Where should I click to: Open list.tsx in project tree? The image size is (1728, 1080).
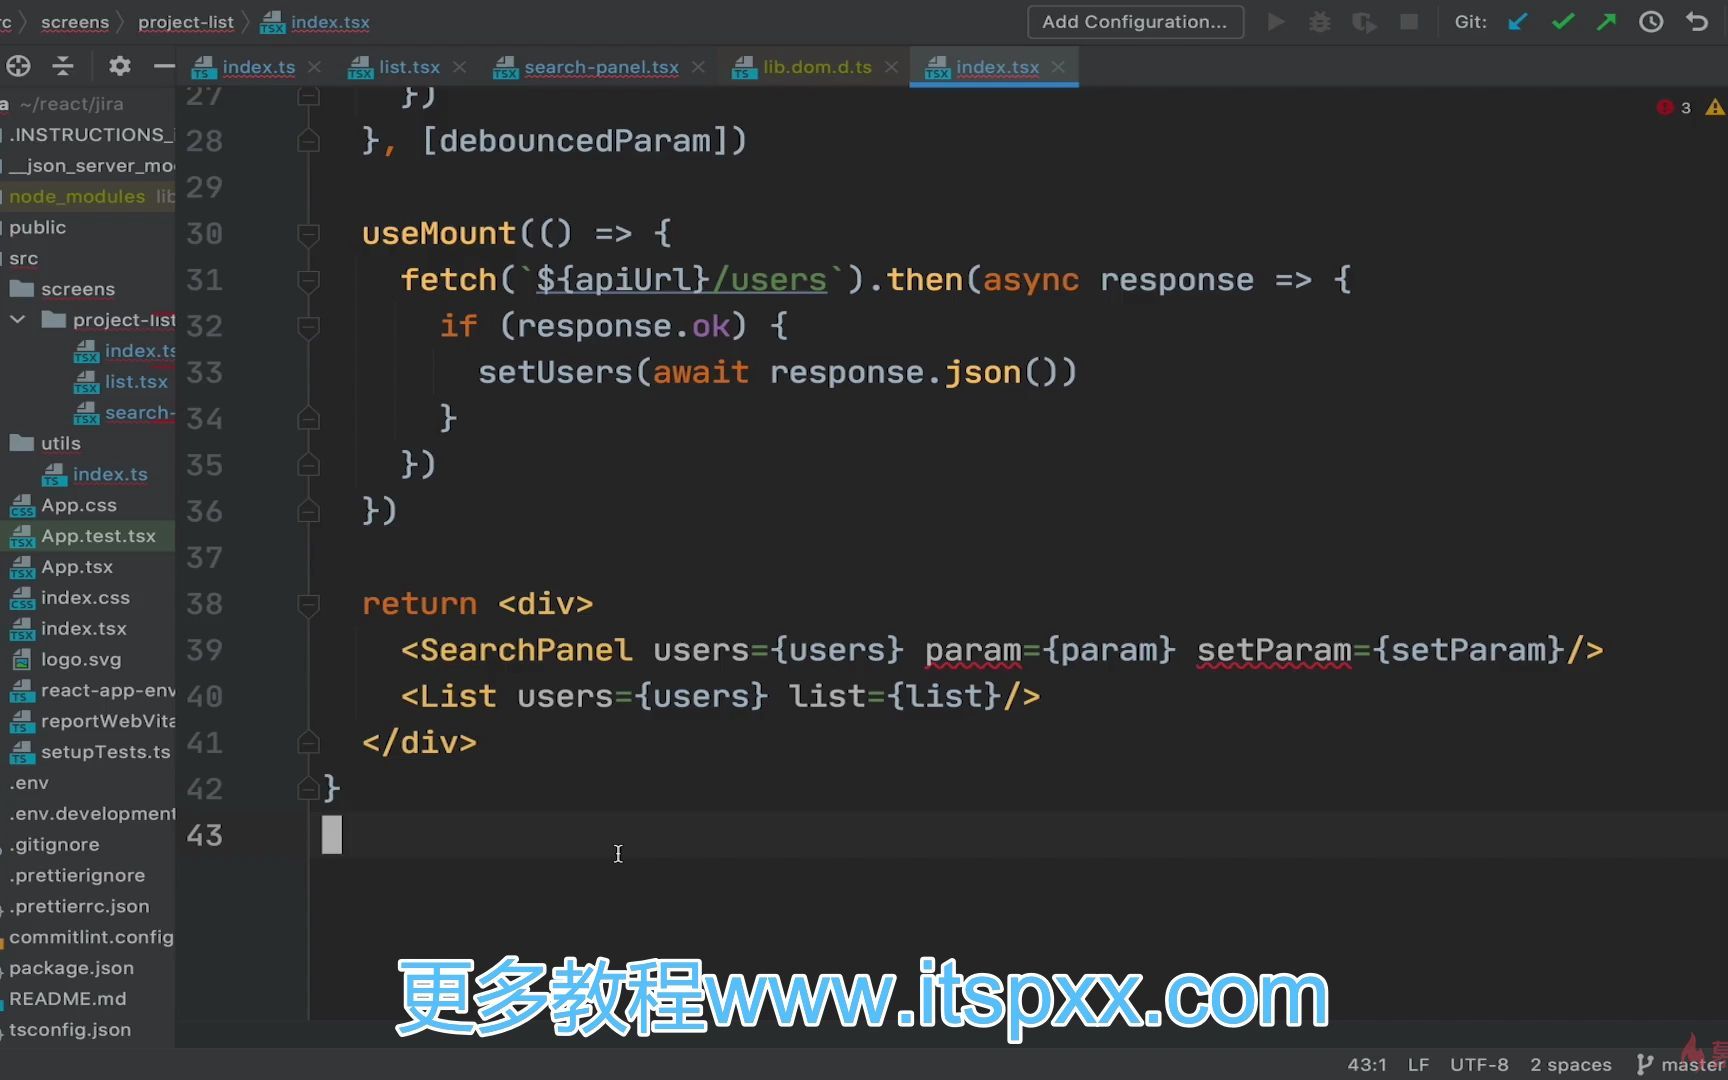tap(136, 382)
